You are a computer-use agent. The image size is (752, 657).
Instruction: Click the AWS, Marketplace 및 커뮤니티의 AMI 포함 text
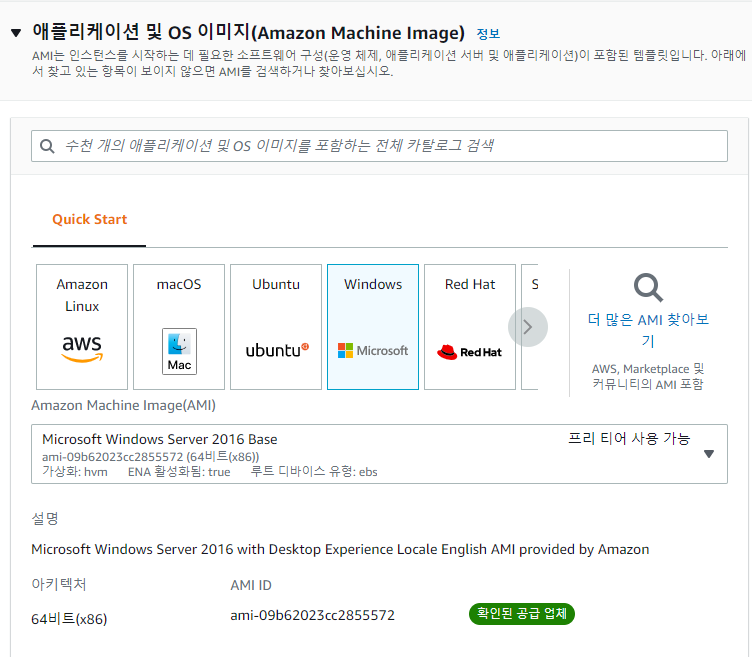648,376
